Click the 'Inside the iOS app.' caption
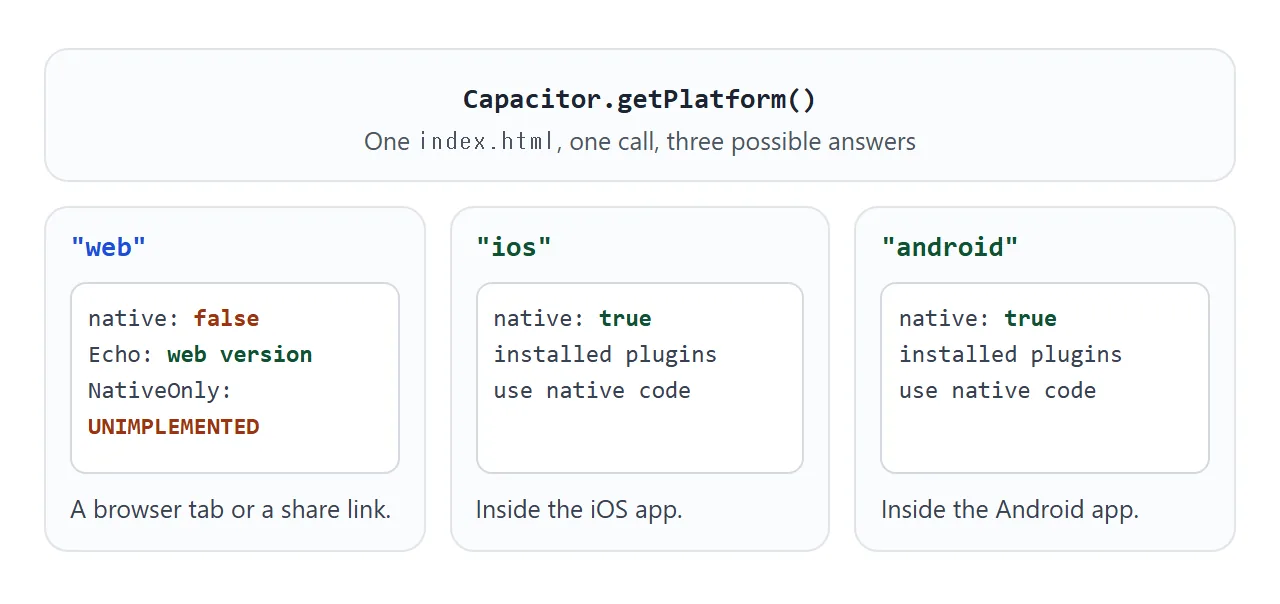 579,510
